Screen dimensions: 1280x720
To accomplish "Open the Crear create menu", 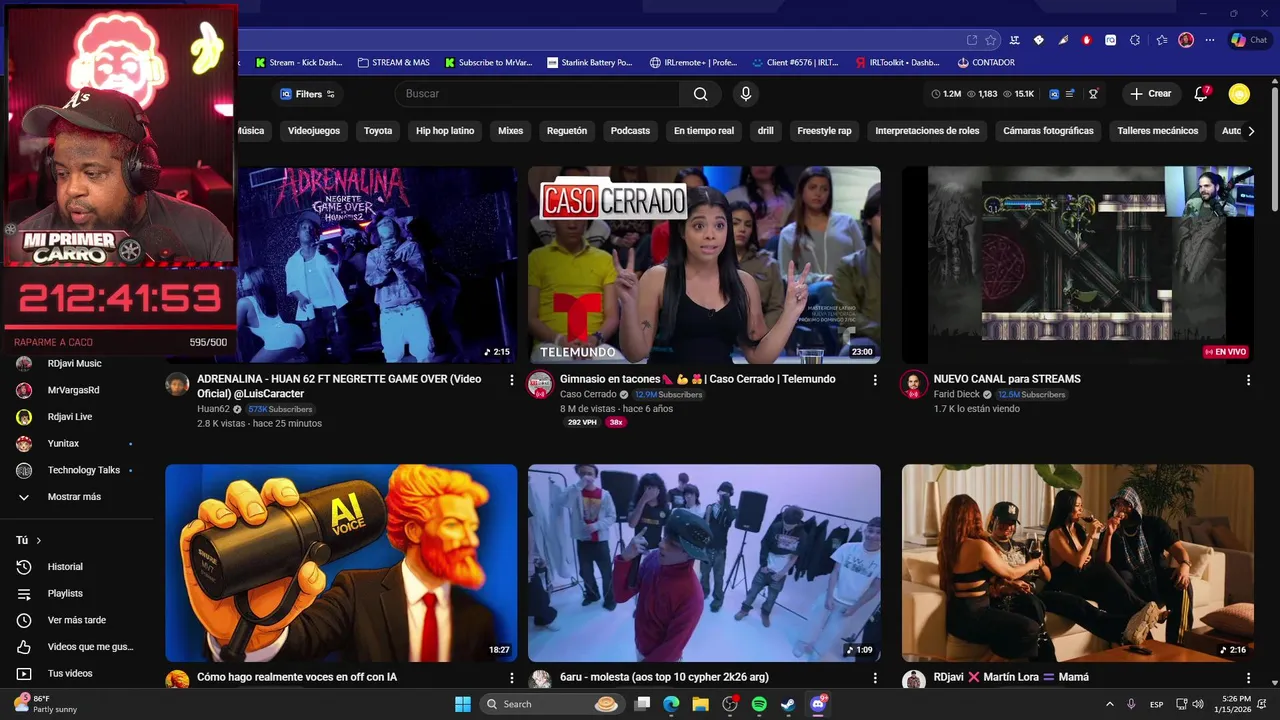I will [x=1150, y=94].
